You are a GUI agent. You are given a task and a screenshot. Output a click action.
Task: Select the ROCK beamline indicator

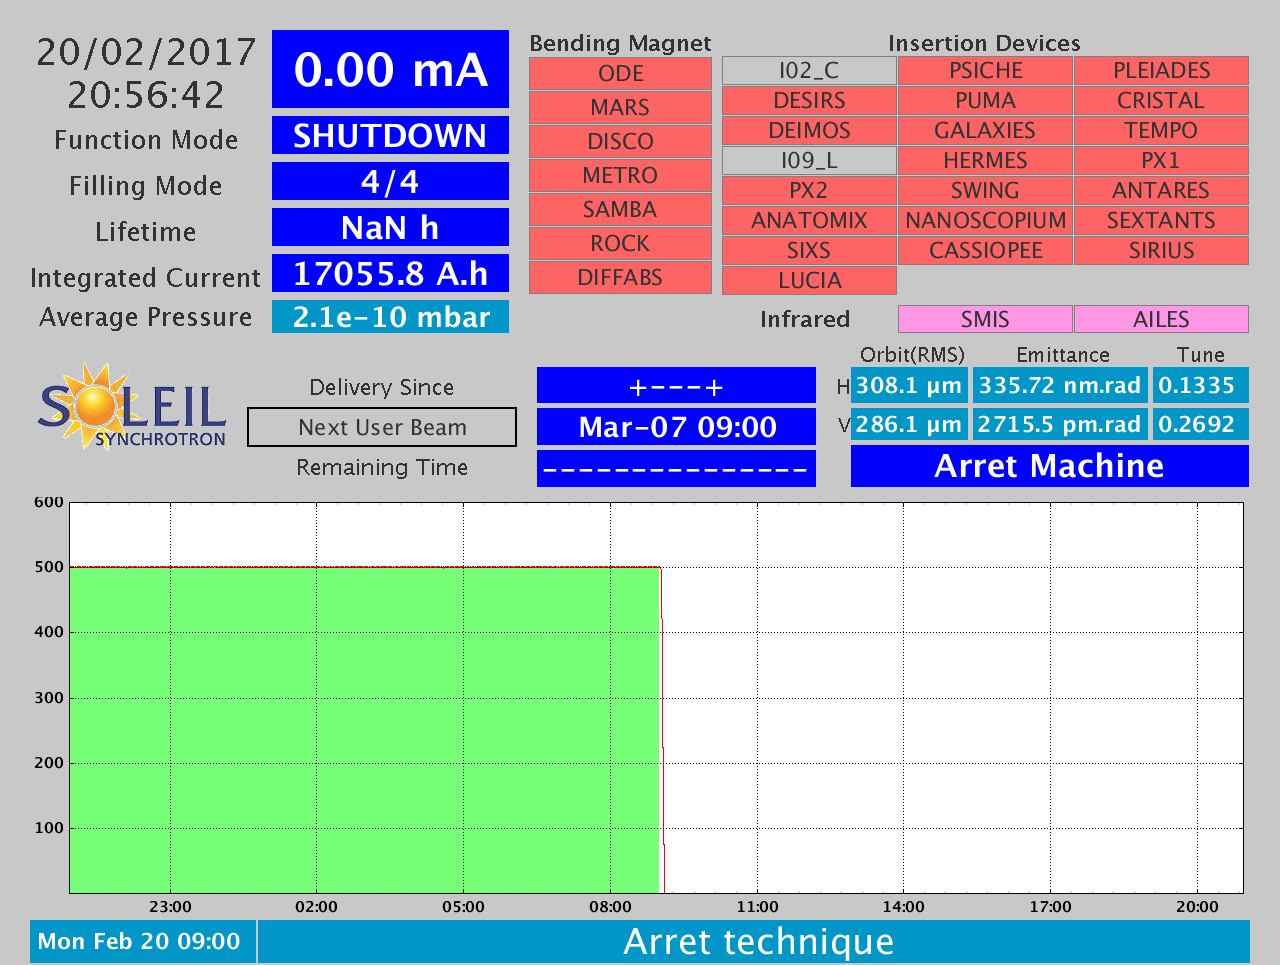(620, 244)
